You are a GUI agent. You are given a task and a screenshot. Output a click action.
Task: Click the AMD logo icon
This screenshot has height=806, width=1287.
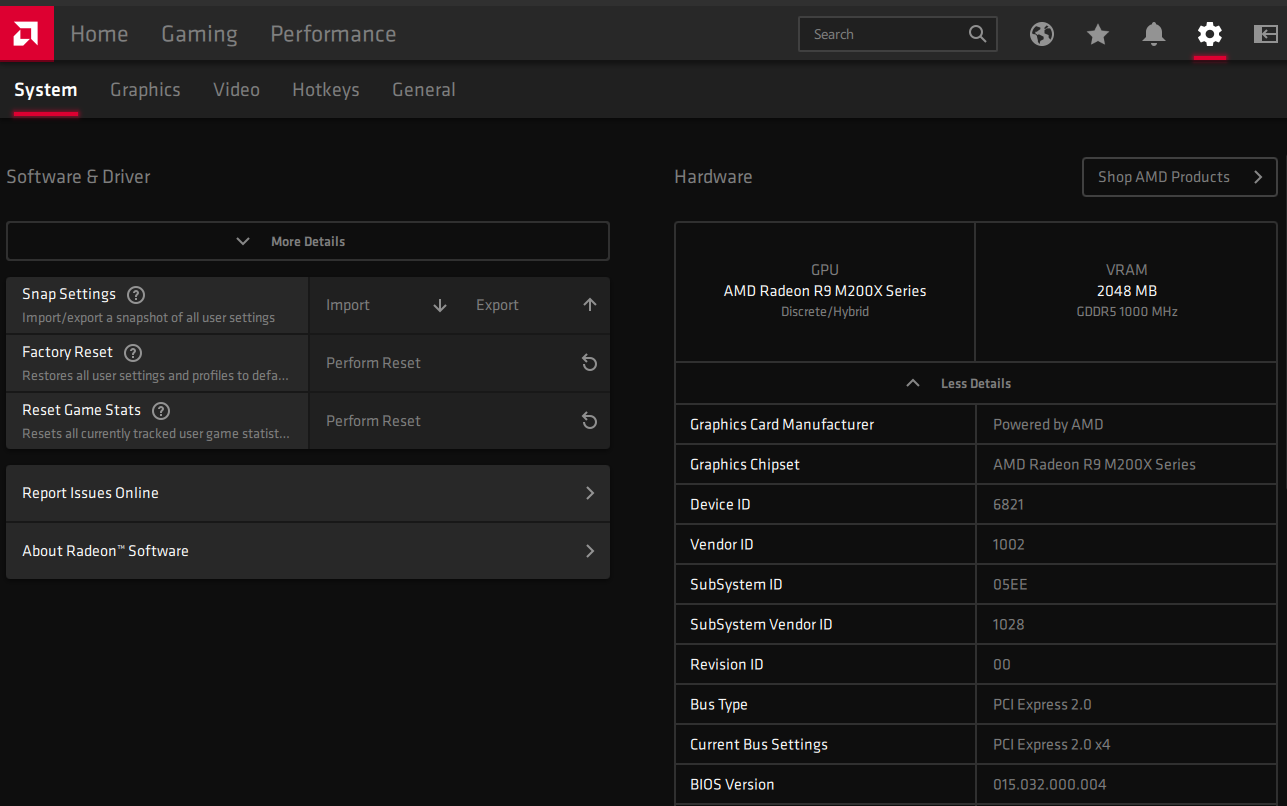pyautogui.click(x=27, y=34)
